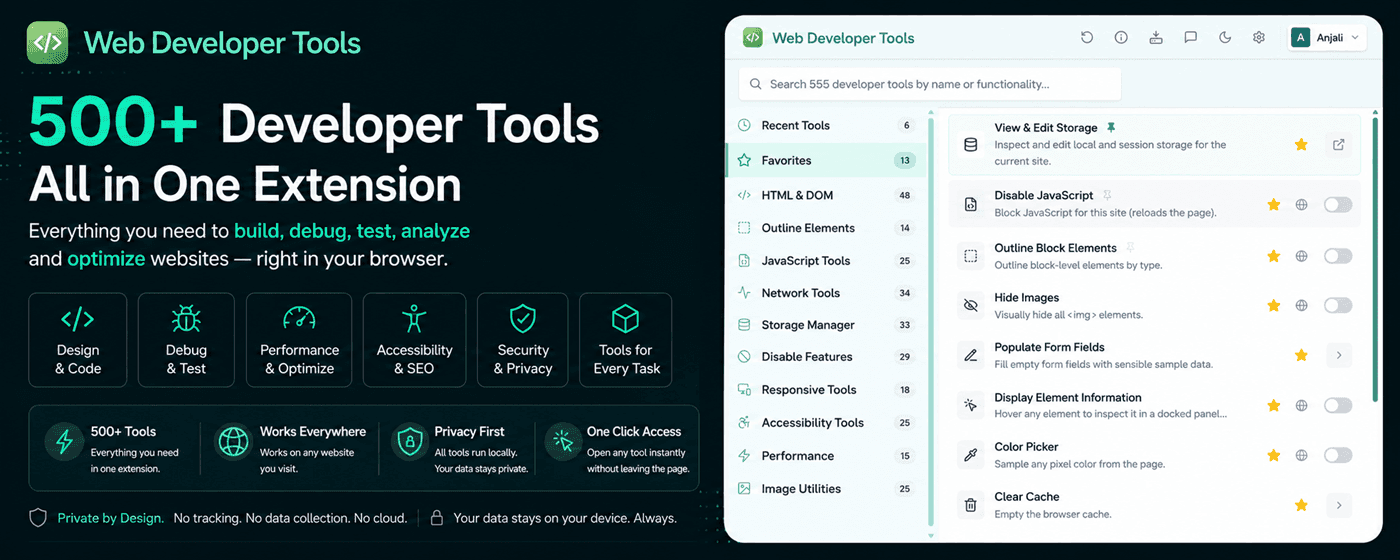The height and width of the screenshot is (560, 1400).
Task: Click Security & Privacy feature card
Action: coord(523,340)
